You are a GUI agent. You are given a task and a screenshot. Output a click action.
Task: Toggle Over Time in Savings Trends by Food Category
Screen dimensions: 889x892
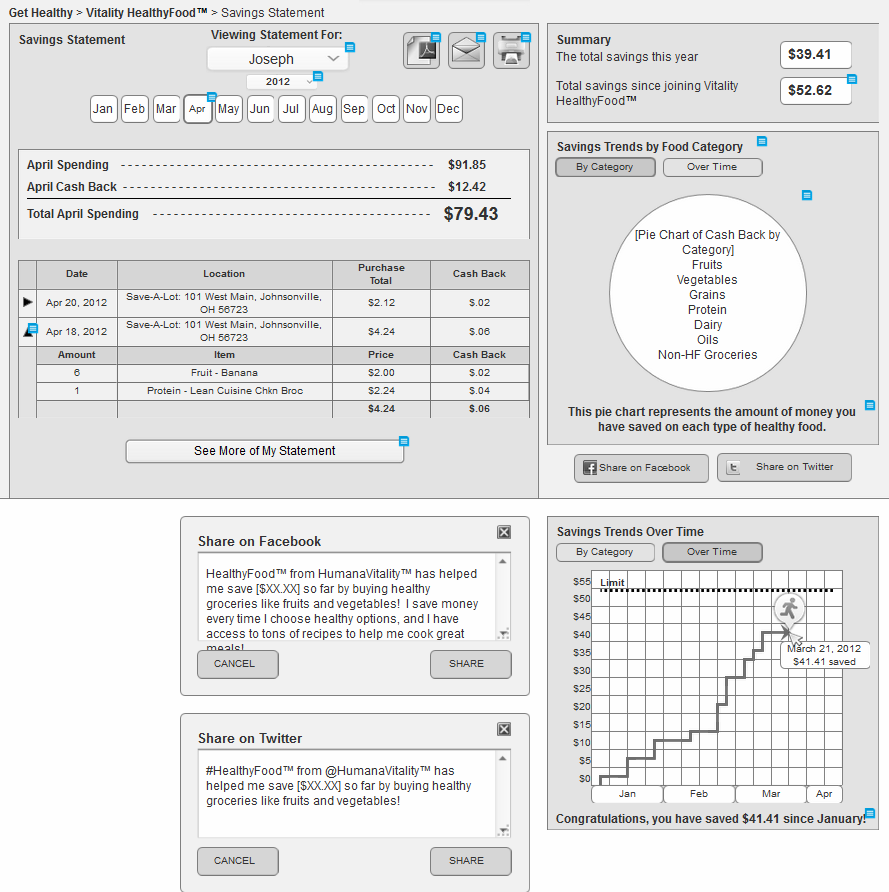(712, 167)
